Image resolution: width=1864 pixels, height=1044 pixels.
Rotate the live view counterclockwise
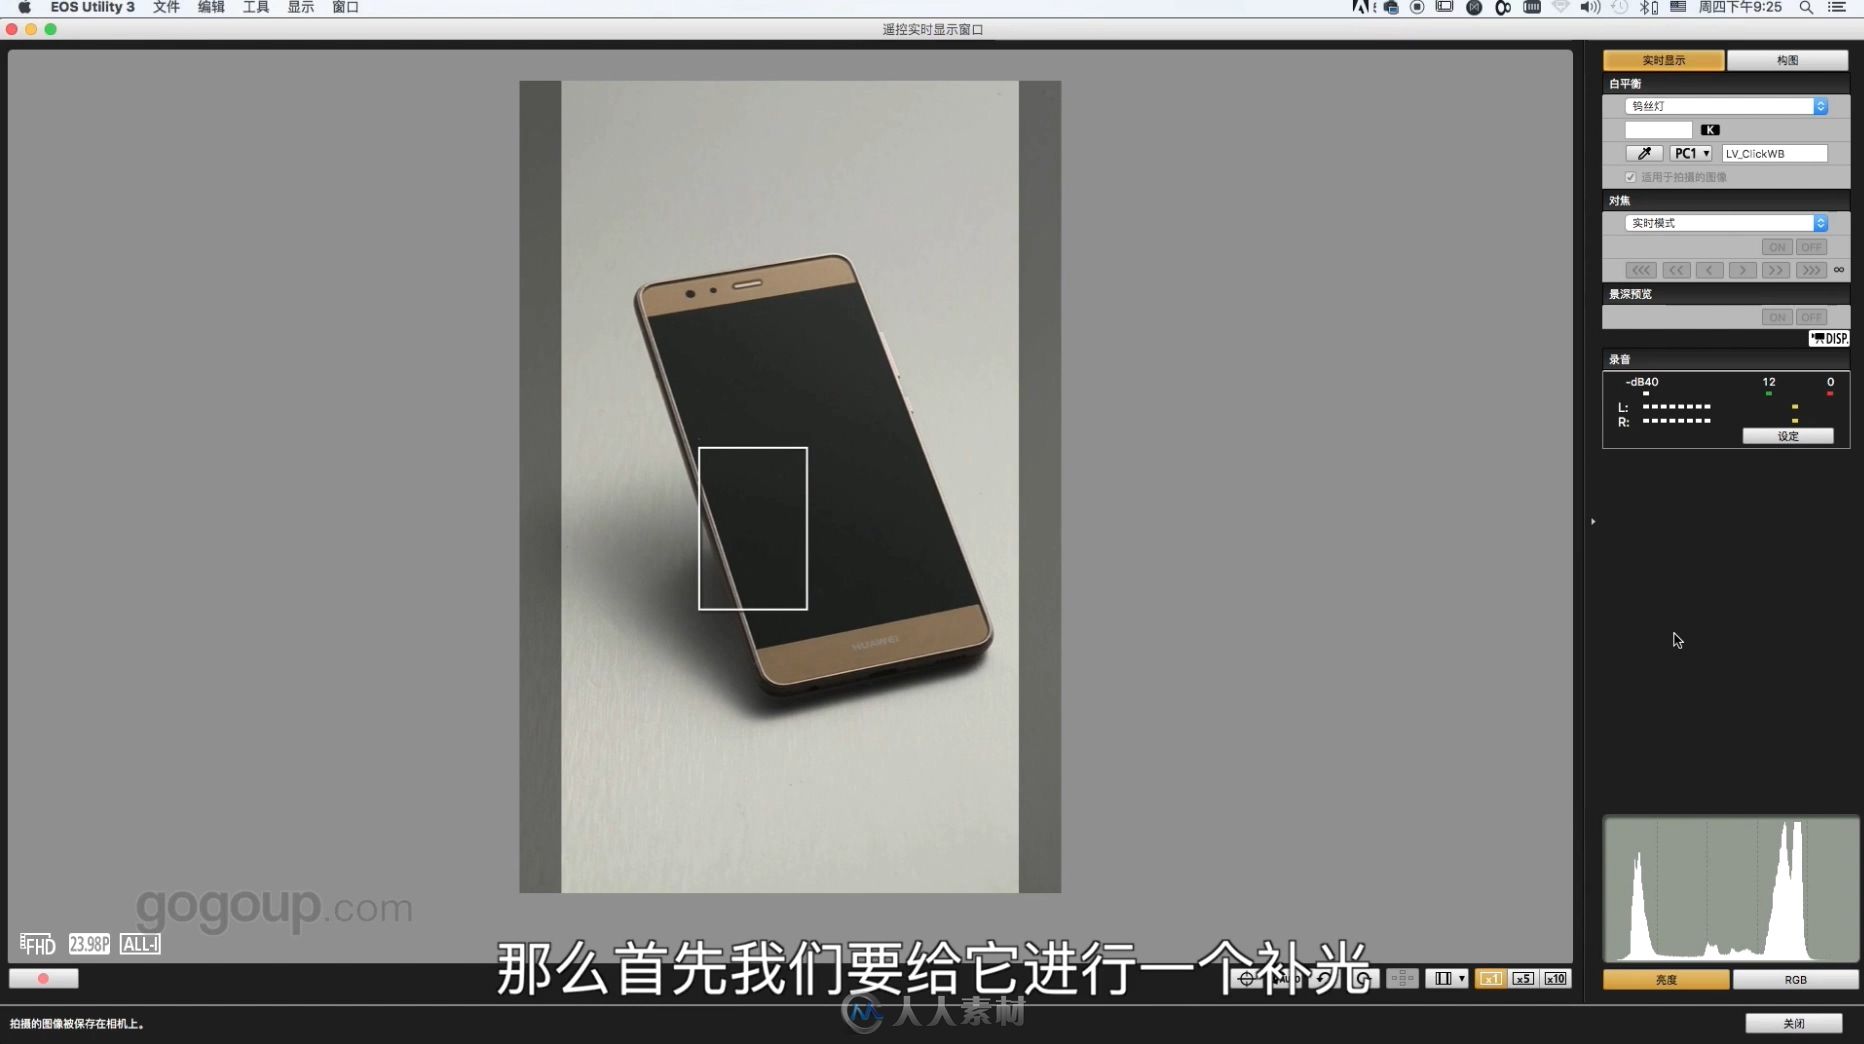[x=1326, y=978]
